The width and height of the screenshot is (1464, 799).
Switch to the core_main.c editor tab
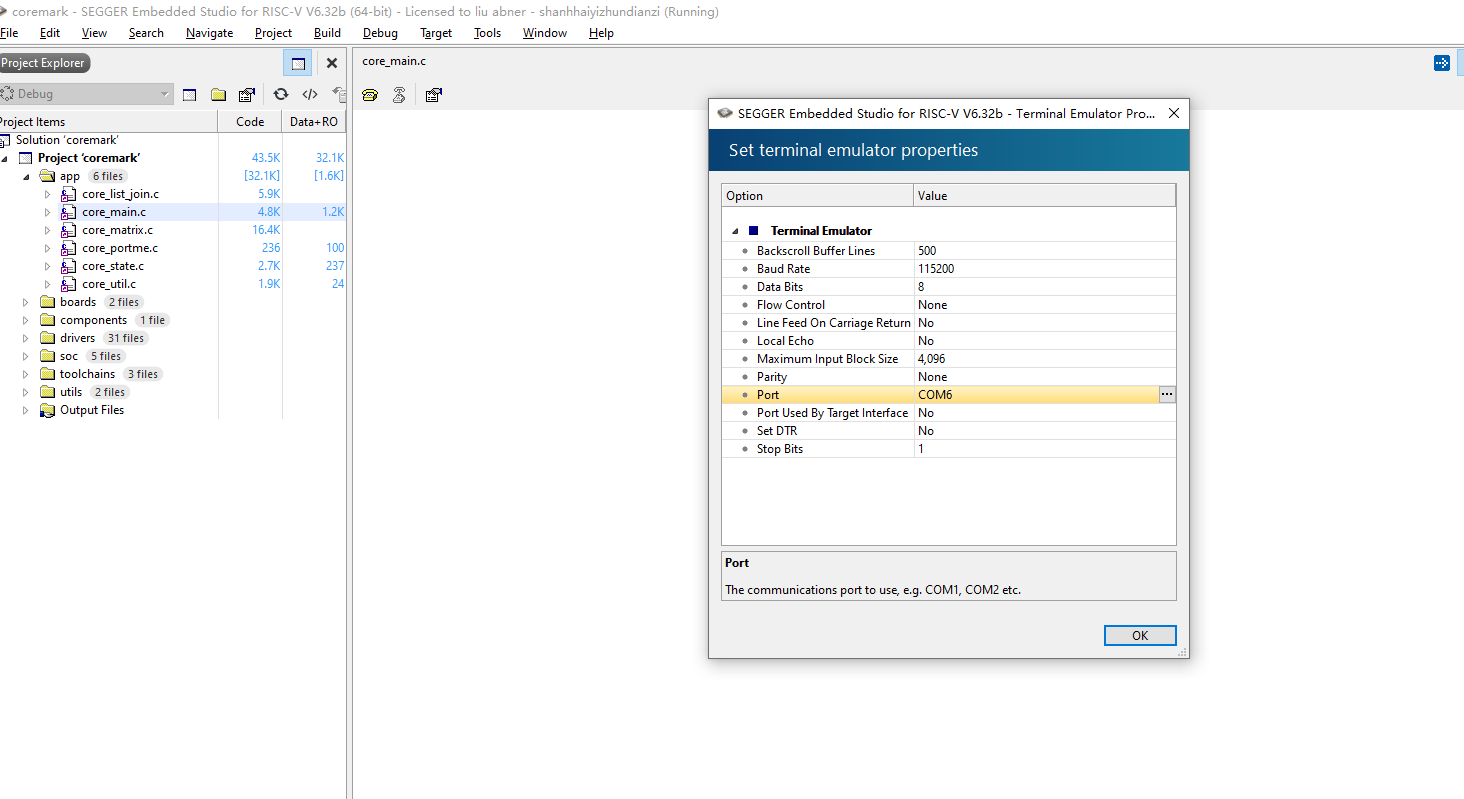[394, 61]
